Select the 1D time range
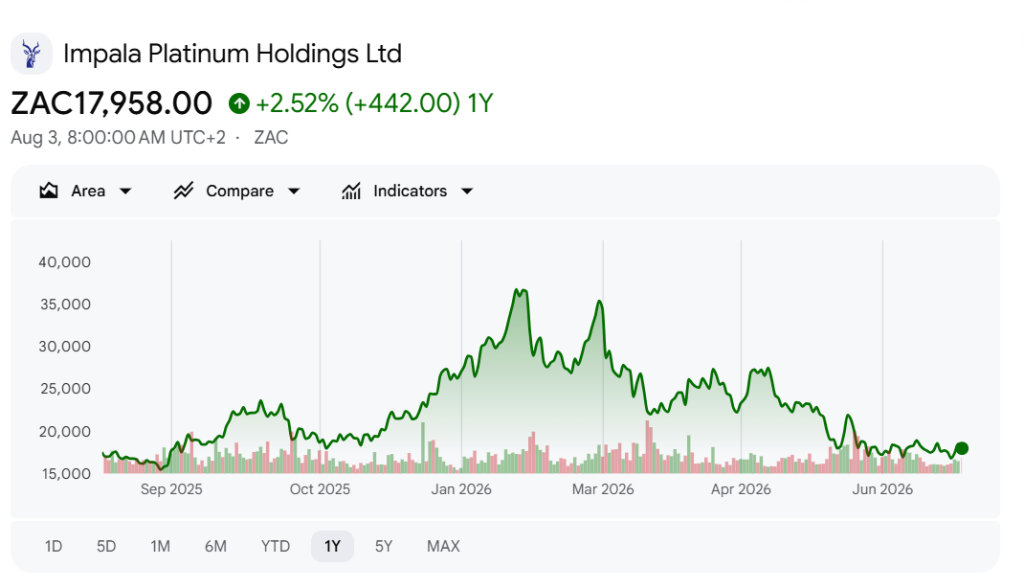The height and width of the screenshot is (588, 1024). click(54, 546)
